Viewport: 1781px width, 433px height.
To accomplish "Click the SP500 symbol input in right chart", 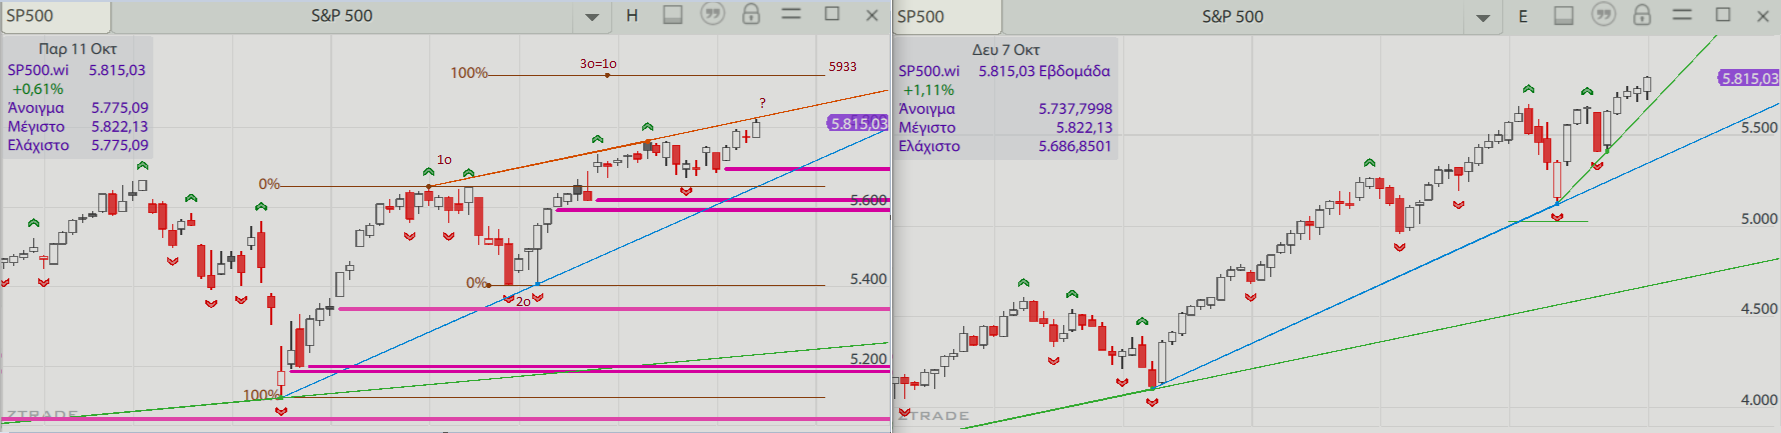I will point(946,16).
